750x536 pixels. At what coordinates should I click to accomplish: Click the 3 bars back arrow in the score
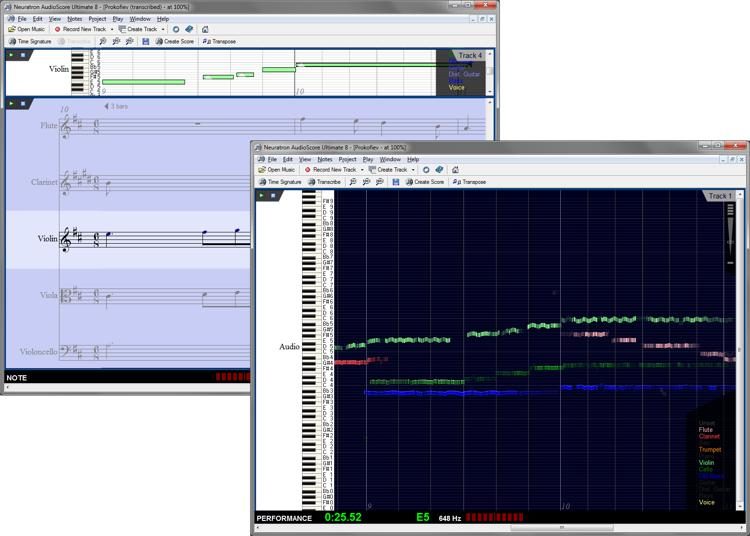coord(107,105)
